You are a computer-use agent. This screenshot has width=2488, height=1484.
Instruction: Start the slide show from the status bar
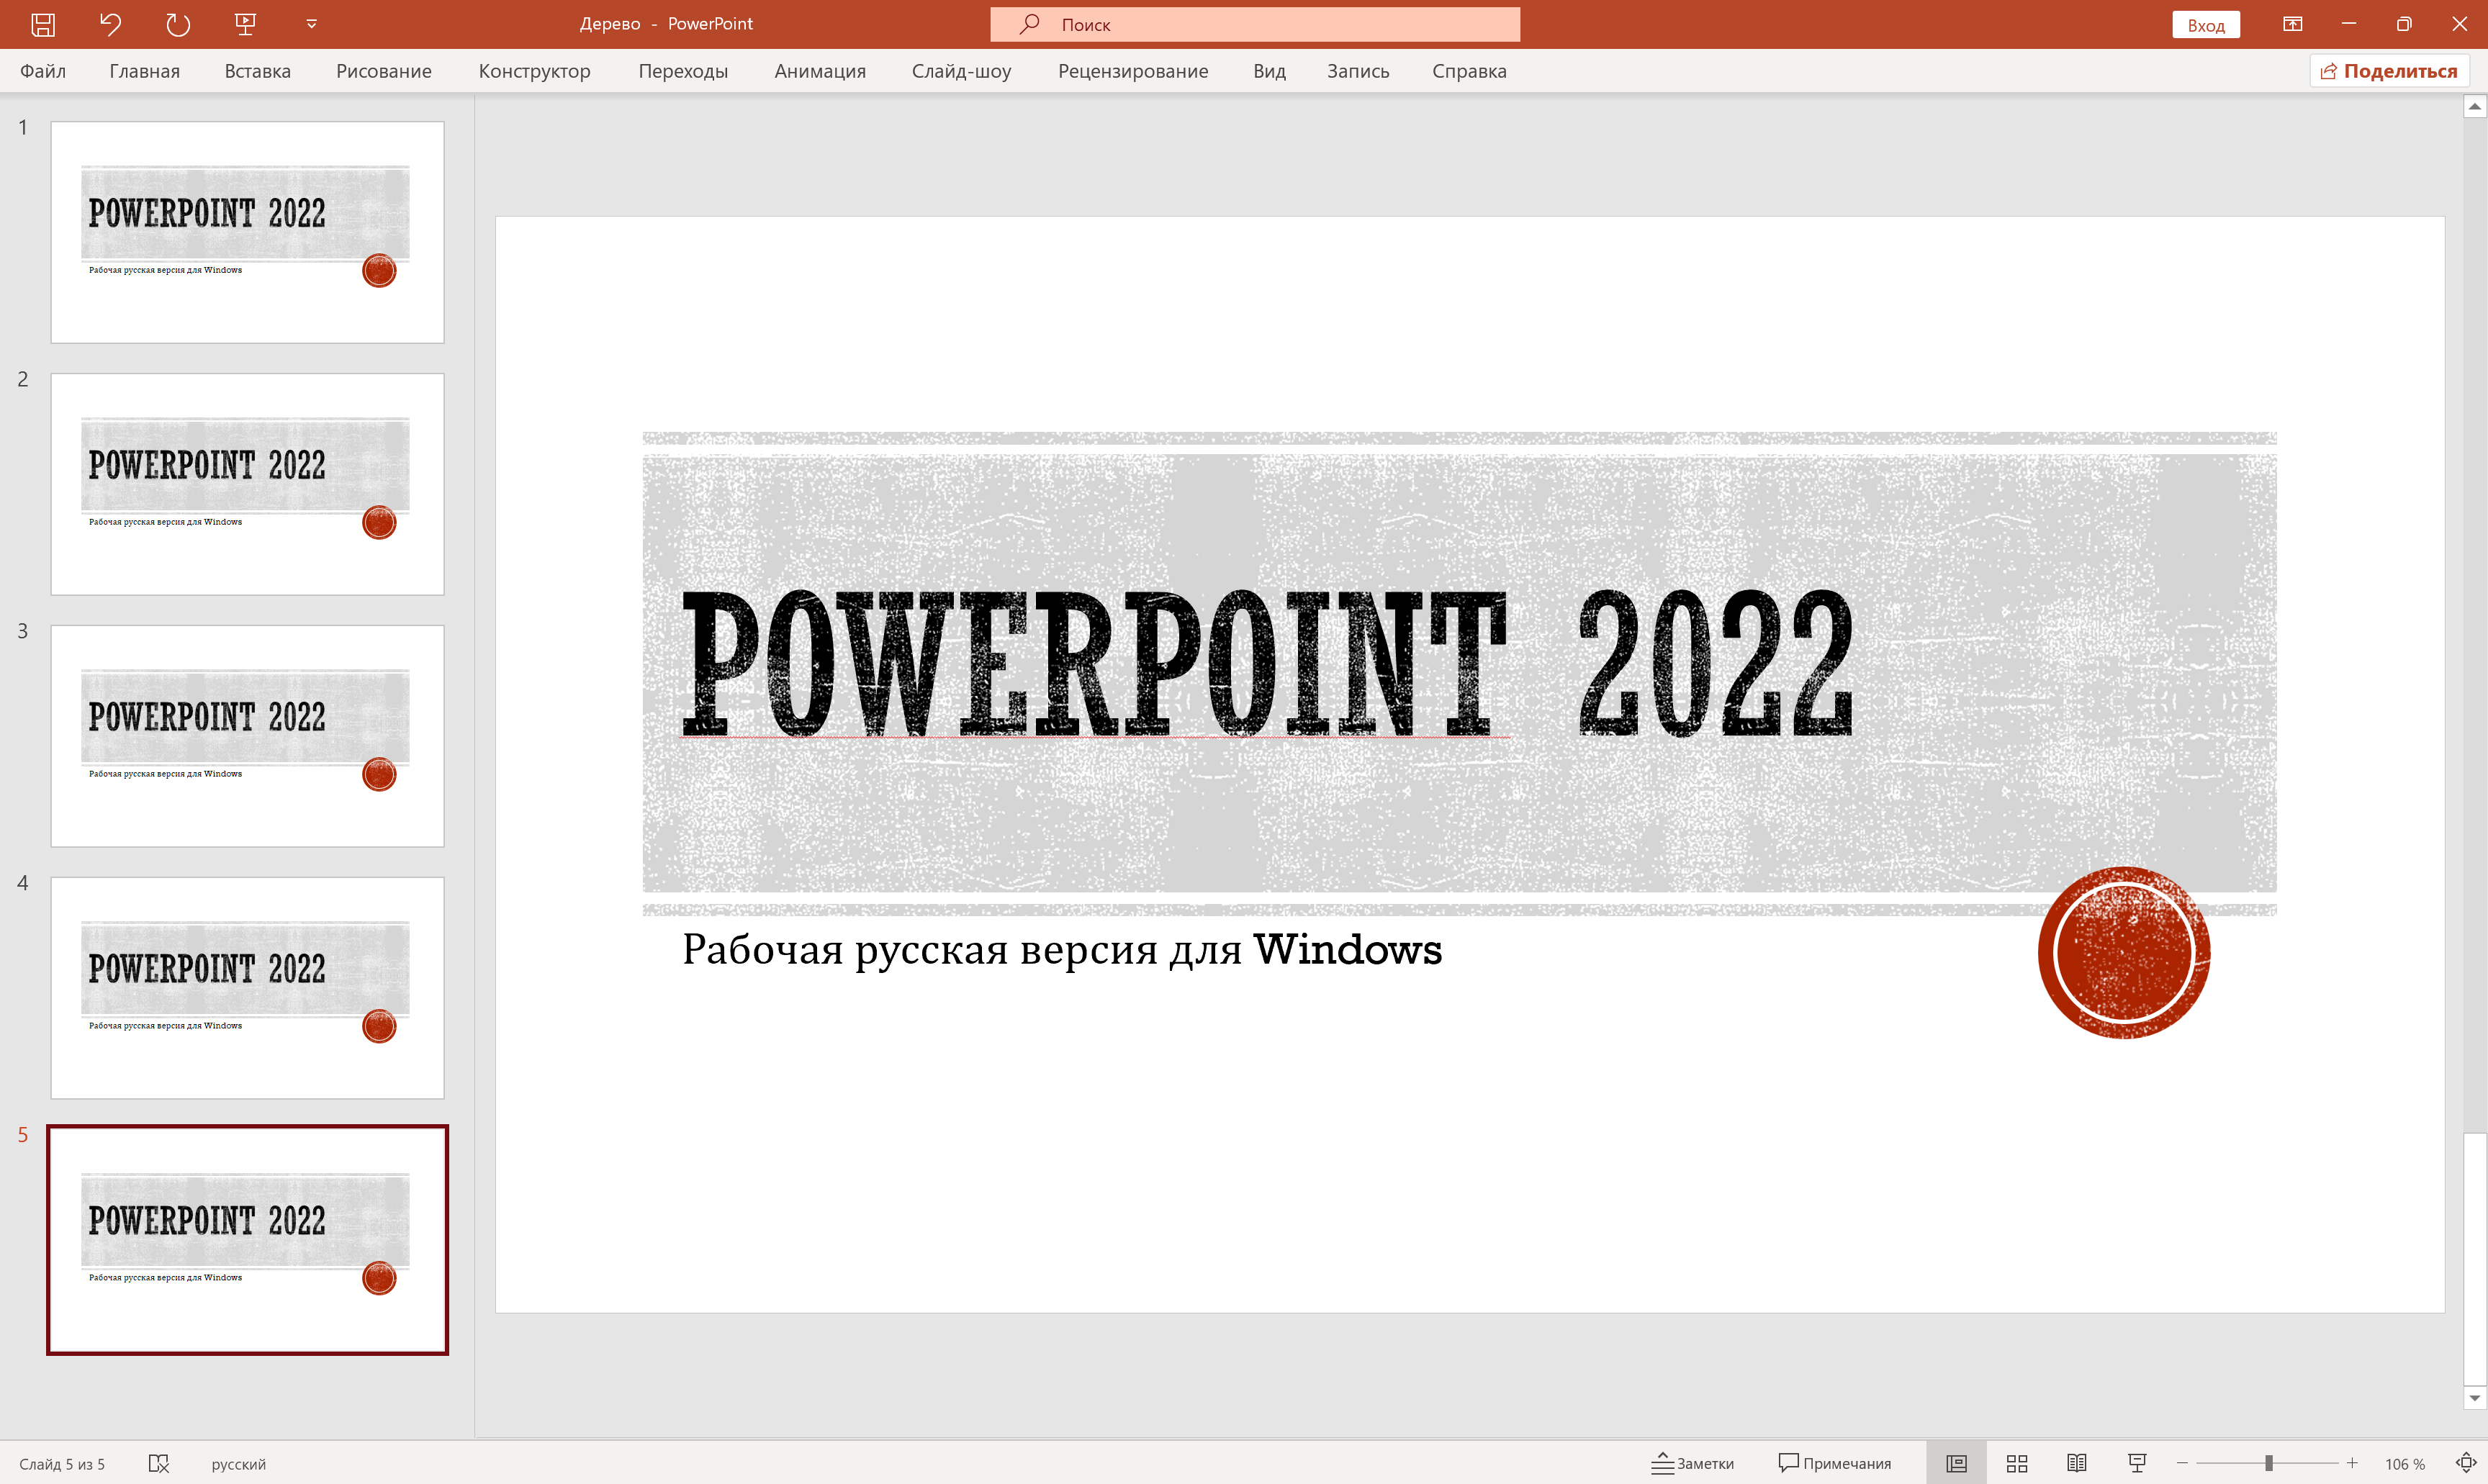coord(2135,1462)
